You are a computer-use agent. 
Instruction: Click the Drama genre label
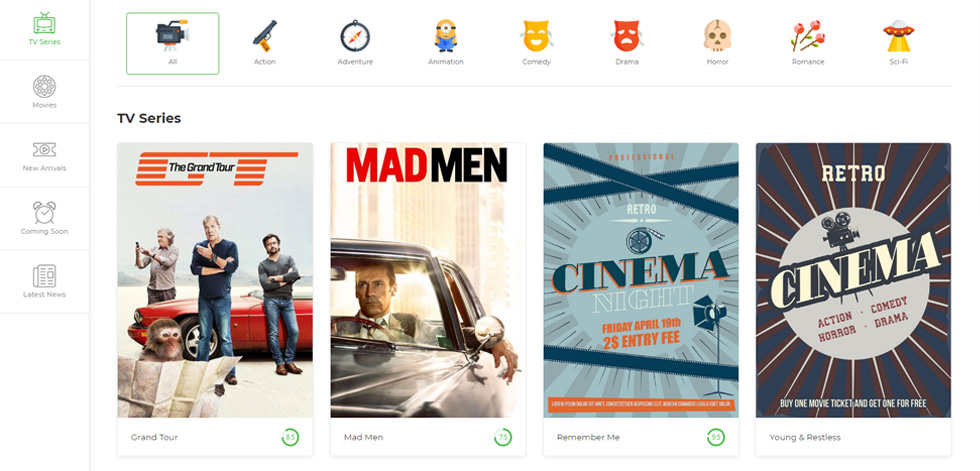tap(627, 62)
